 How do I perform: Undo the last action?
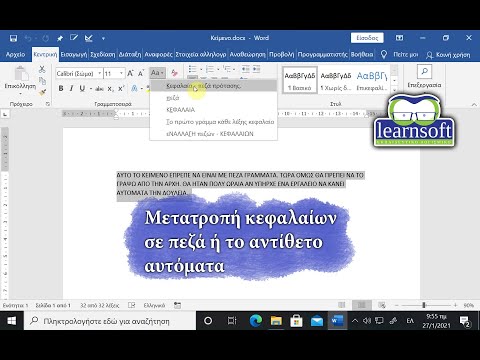click(x=28, y=38)
